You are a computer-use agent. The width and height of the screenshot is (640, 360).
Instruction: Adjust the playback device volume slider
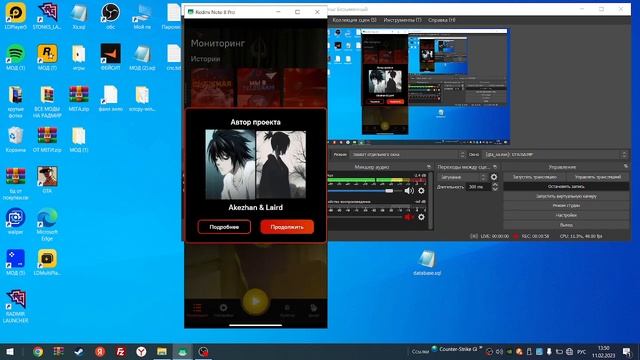(x=365, y=217)
